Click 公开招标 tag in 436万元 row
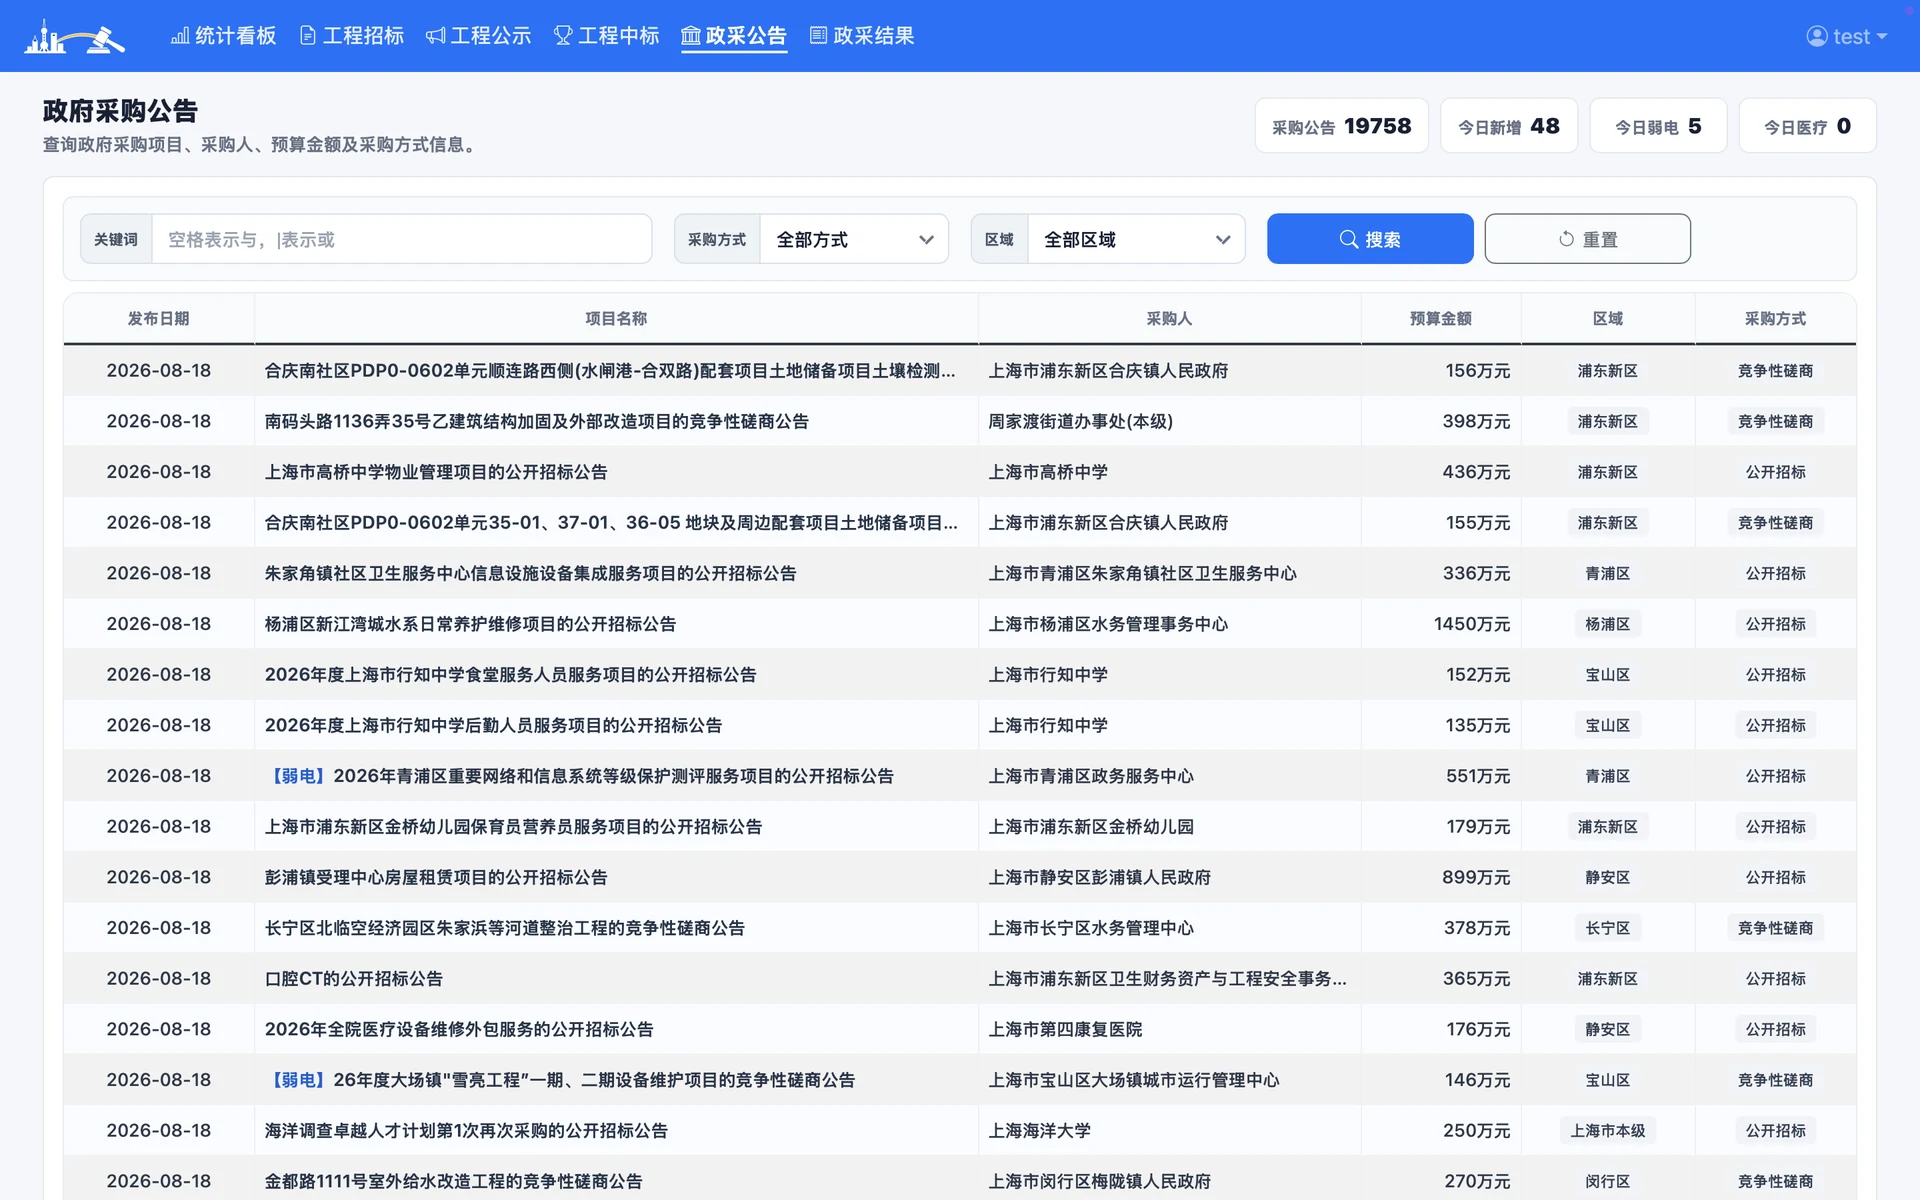1920x1200 pixels. [1775, 472]
